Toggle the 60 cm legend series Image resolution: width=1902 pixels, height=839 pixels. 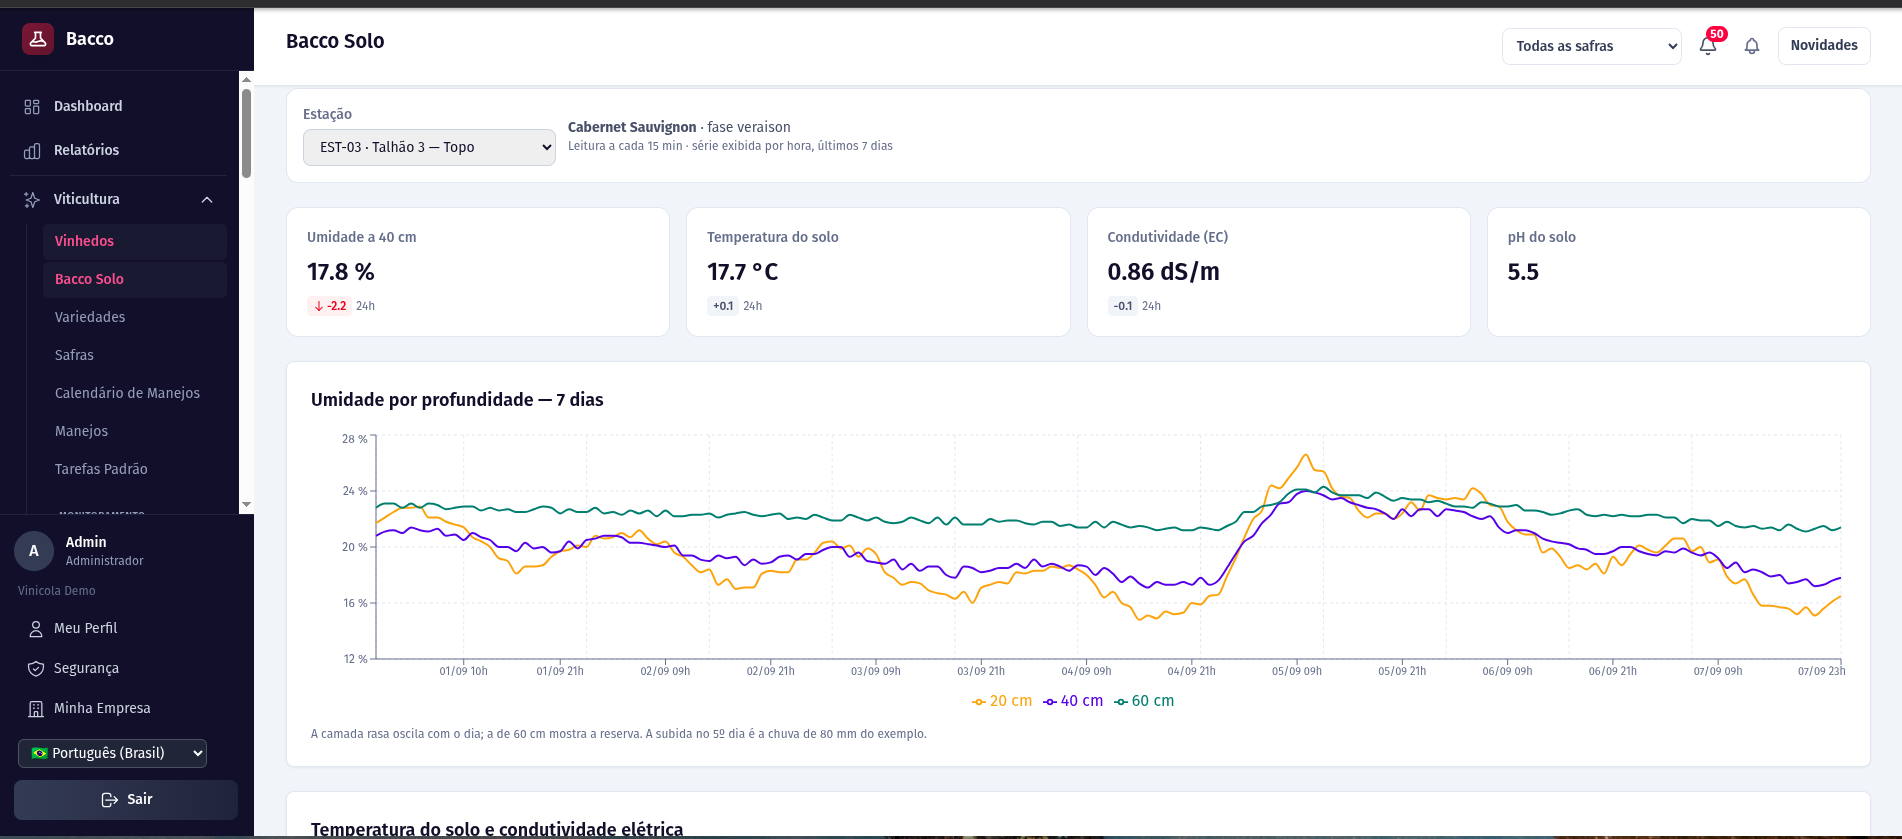click(x=1144, y=701)
